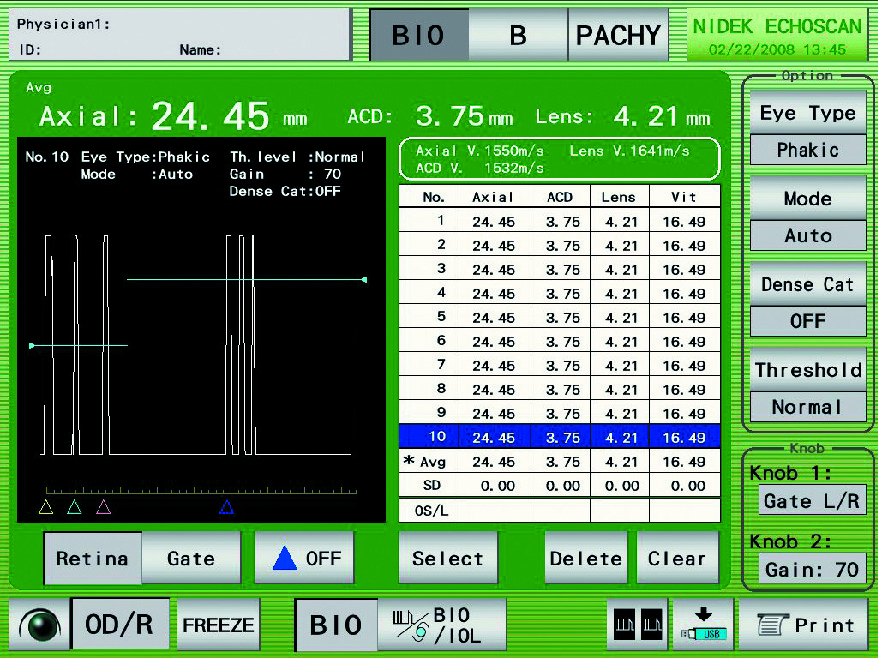Viewport: 878px width, 658px height.
Task: Change the Normal threshold value
Action: click(x=808, y=407)
